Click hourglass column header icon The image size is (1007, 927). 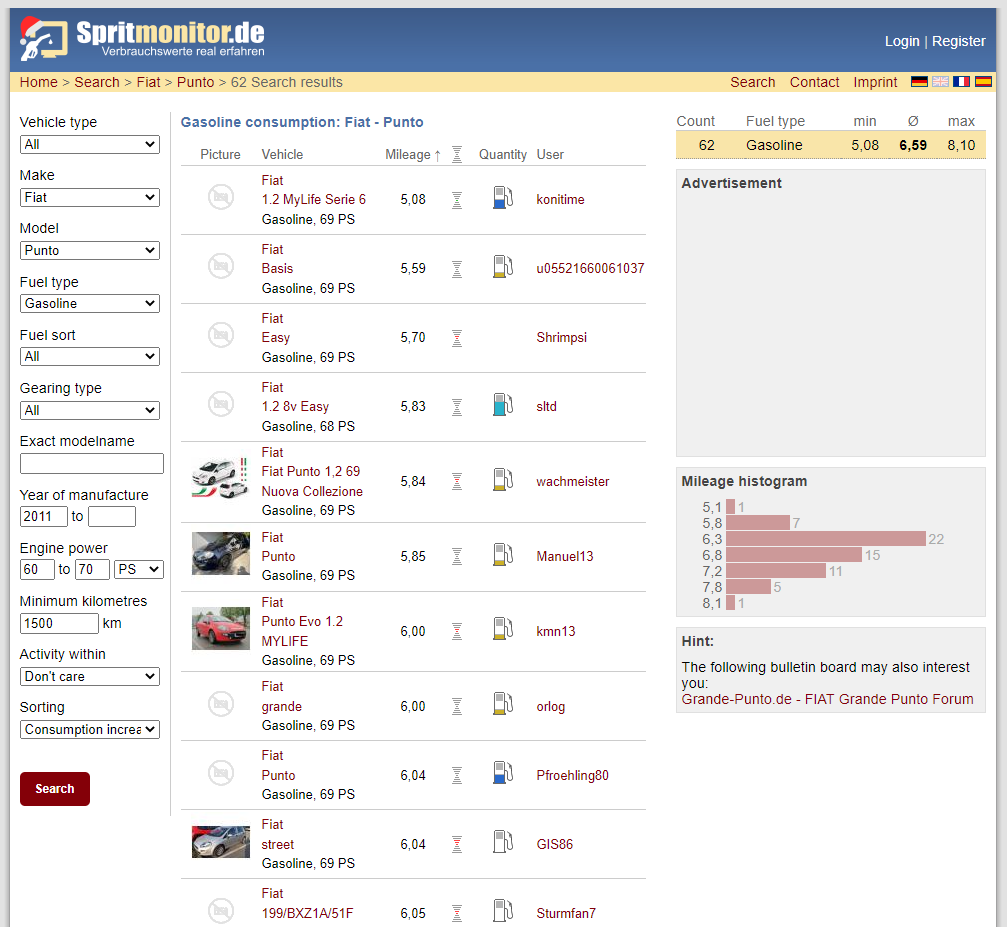click(457, 154)
